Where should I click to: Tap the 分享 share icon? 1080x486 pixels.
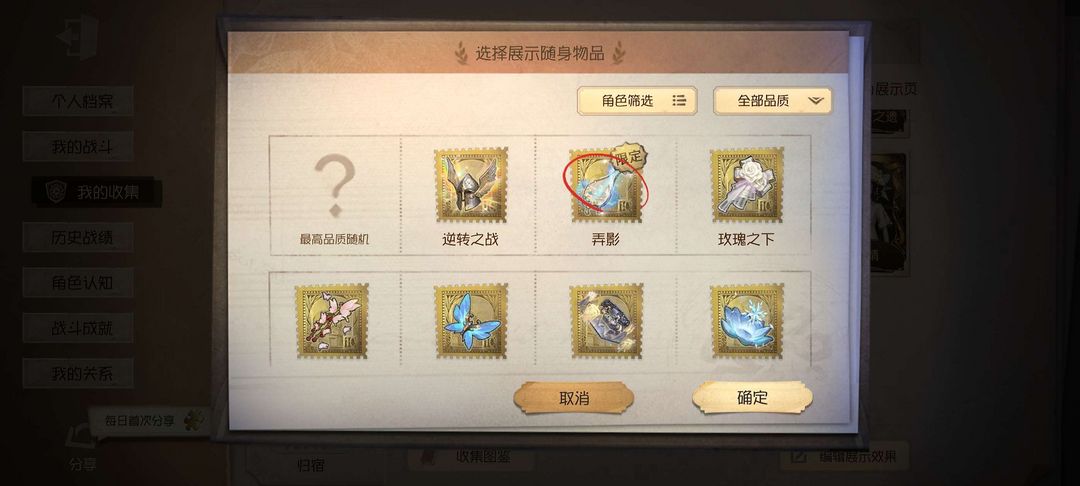point(81,447)
